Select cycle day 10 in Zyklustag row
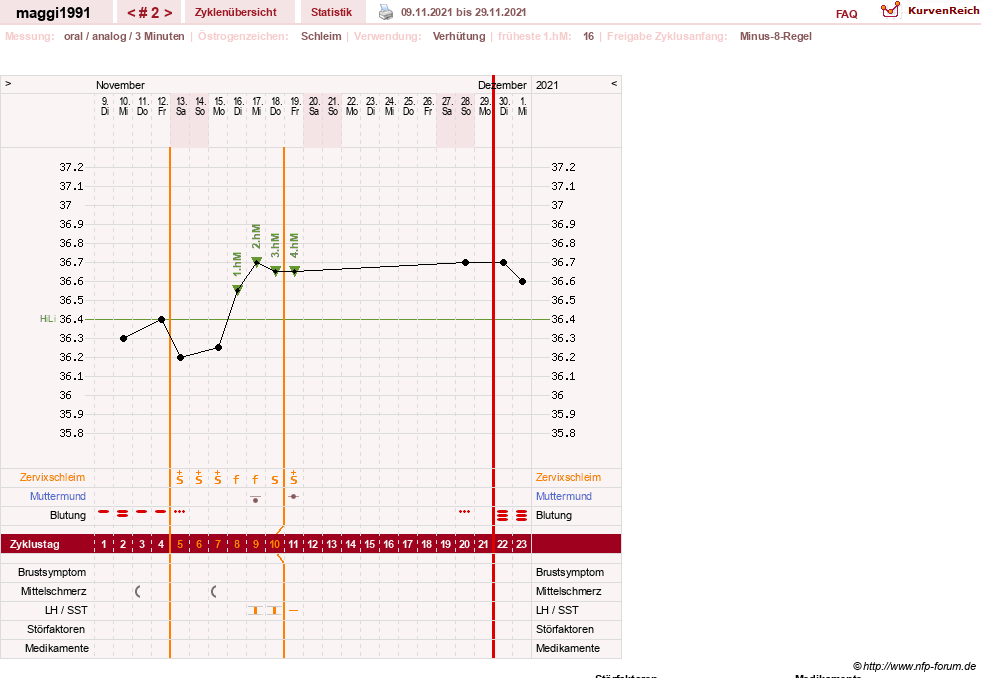981x678 pixels. (275, 544)
